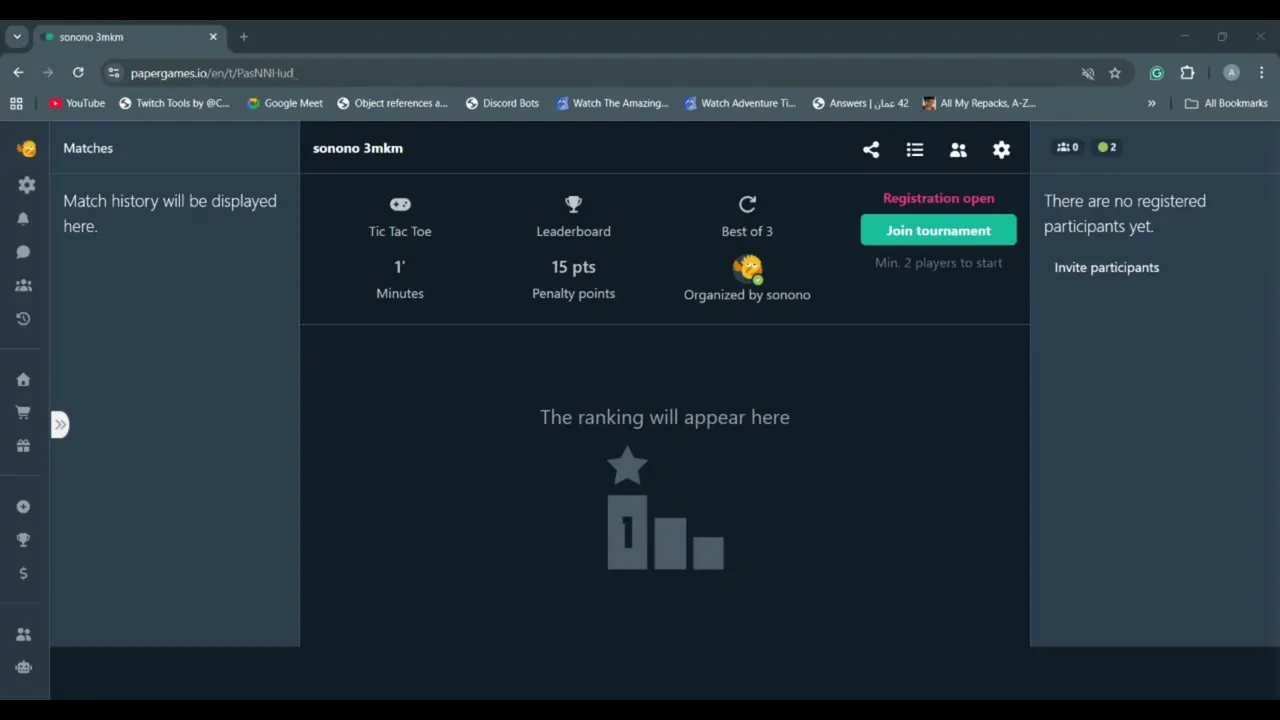Click the registered participants count badge
1280x720 pixels.
[x=1068, y=148]
